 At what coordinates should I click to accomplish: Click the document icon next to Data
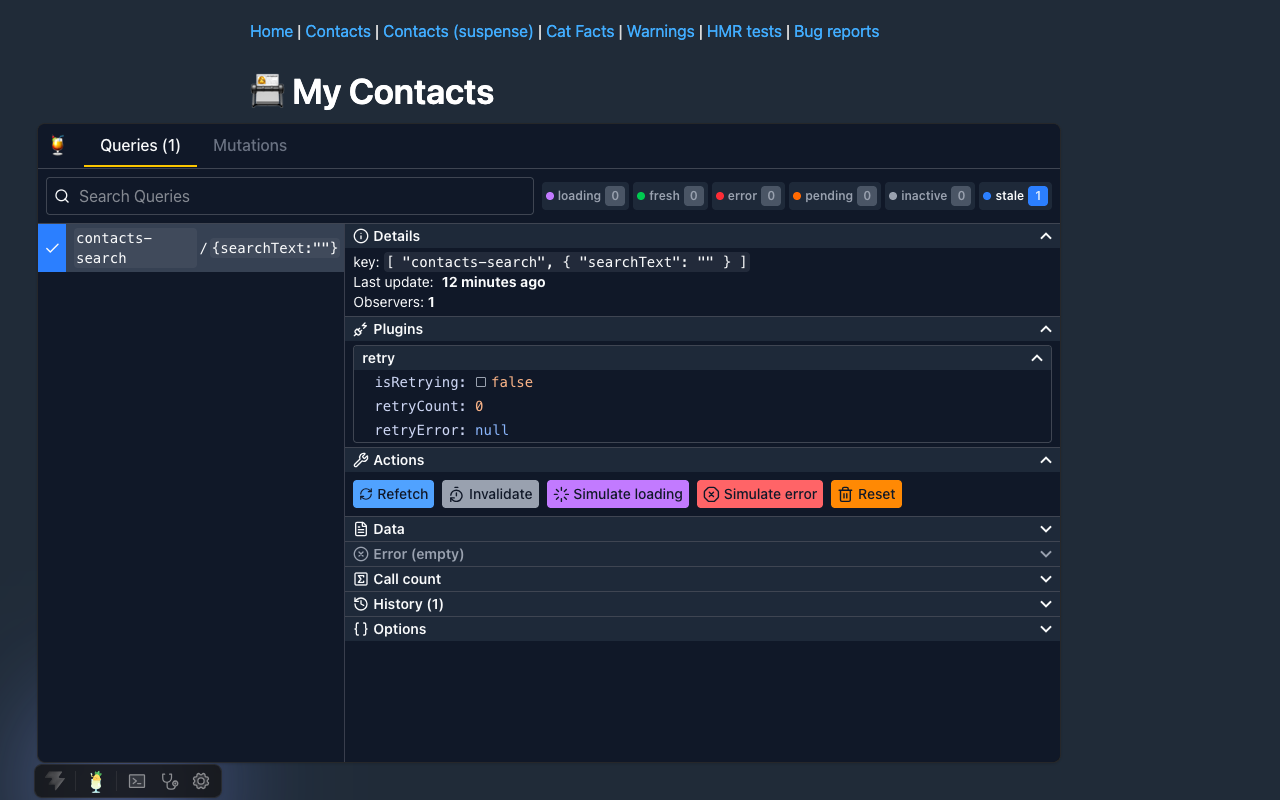pos(361,529)
